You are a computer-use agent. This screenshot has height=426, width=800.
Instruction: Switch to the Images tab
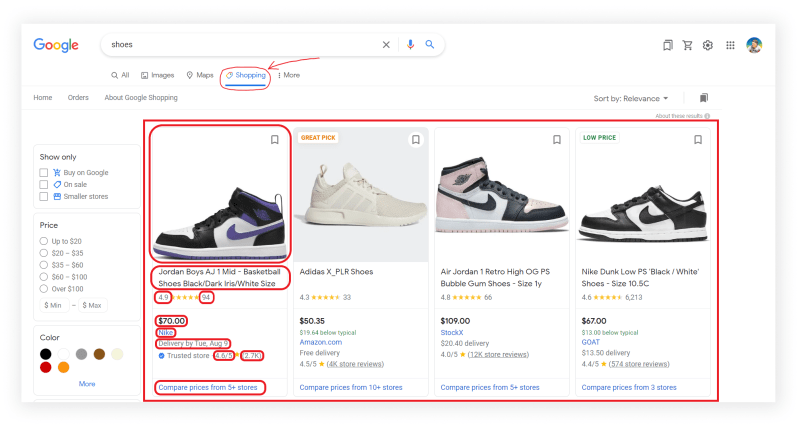158,75
